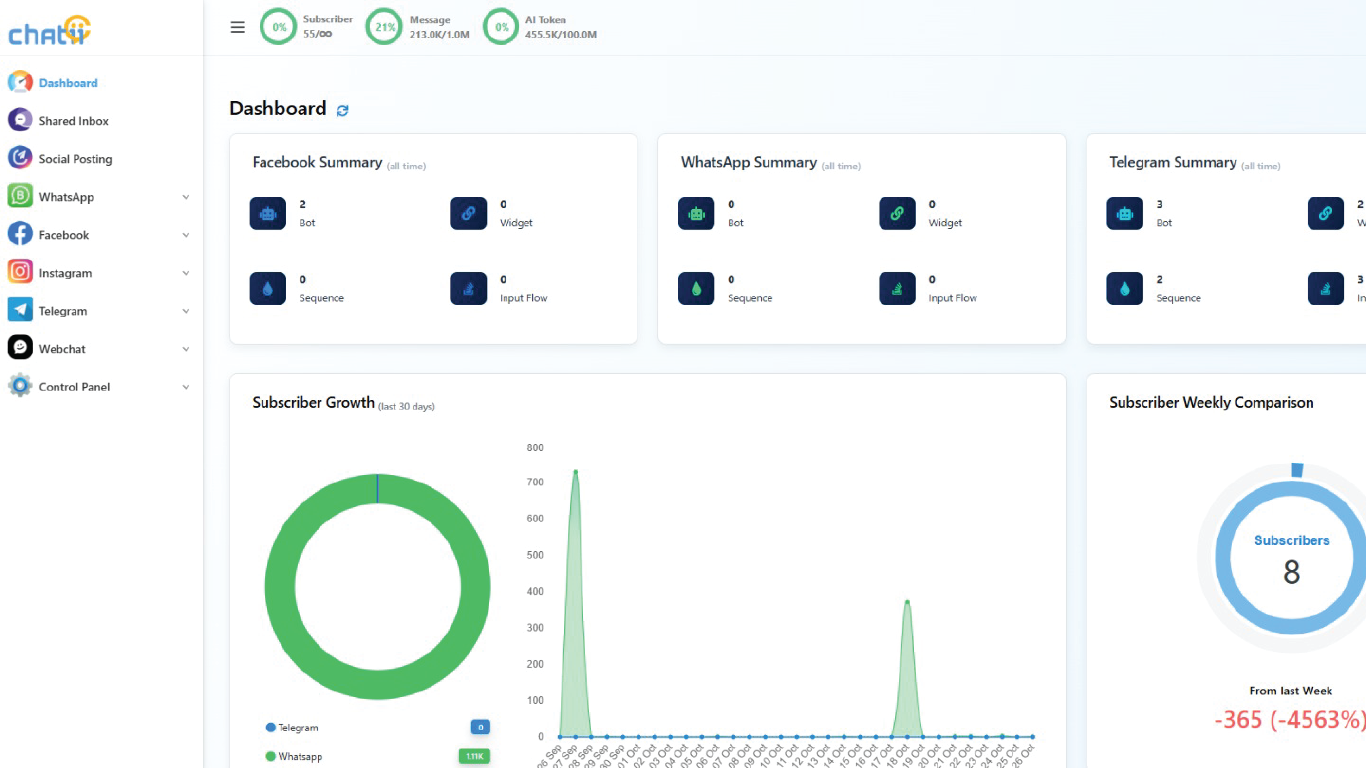Open the Shared Inbox page
The image size is (1366, 768).
[73, 121]
